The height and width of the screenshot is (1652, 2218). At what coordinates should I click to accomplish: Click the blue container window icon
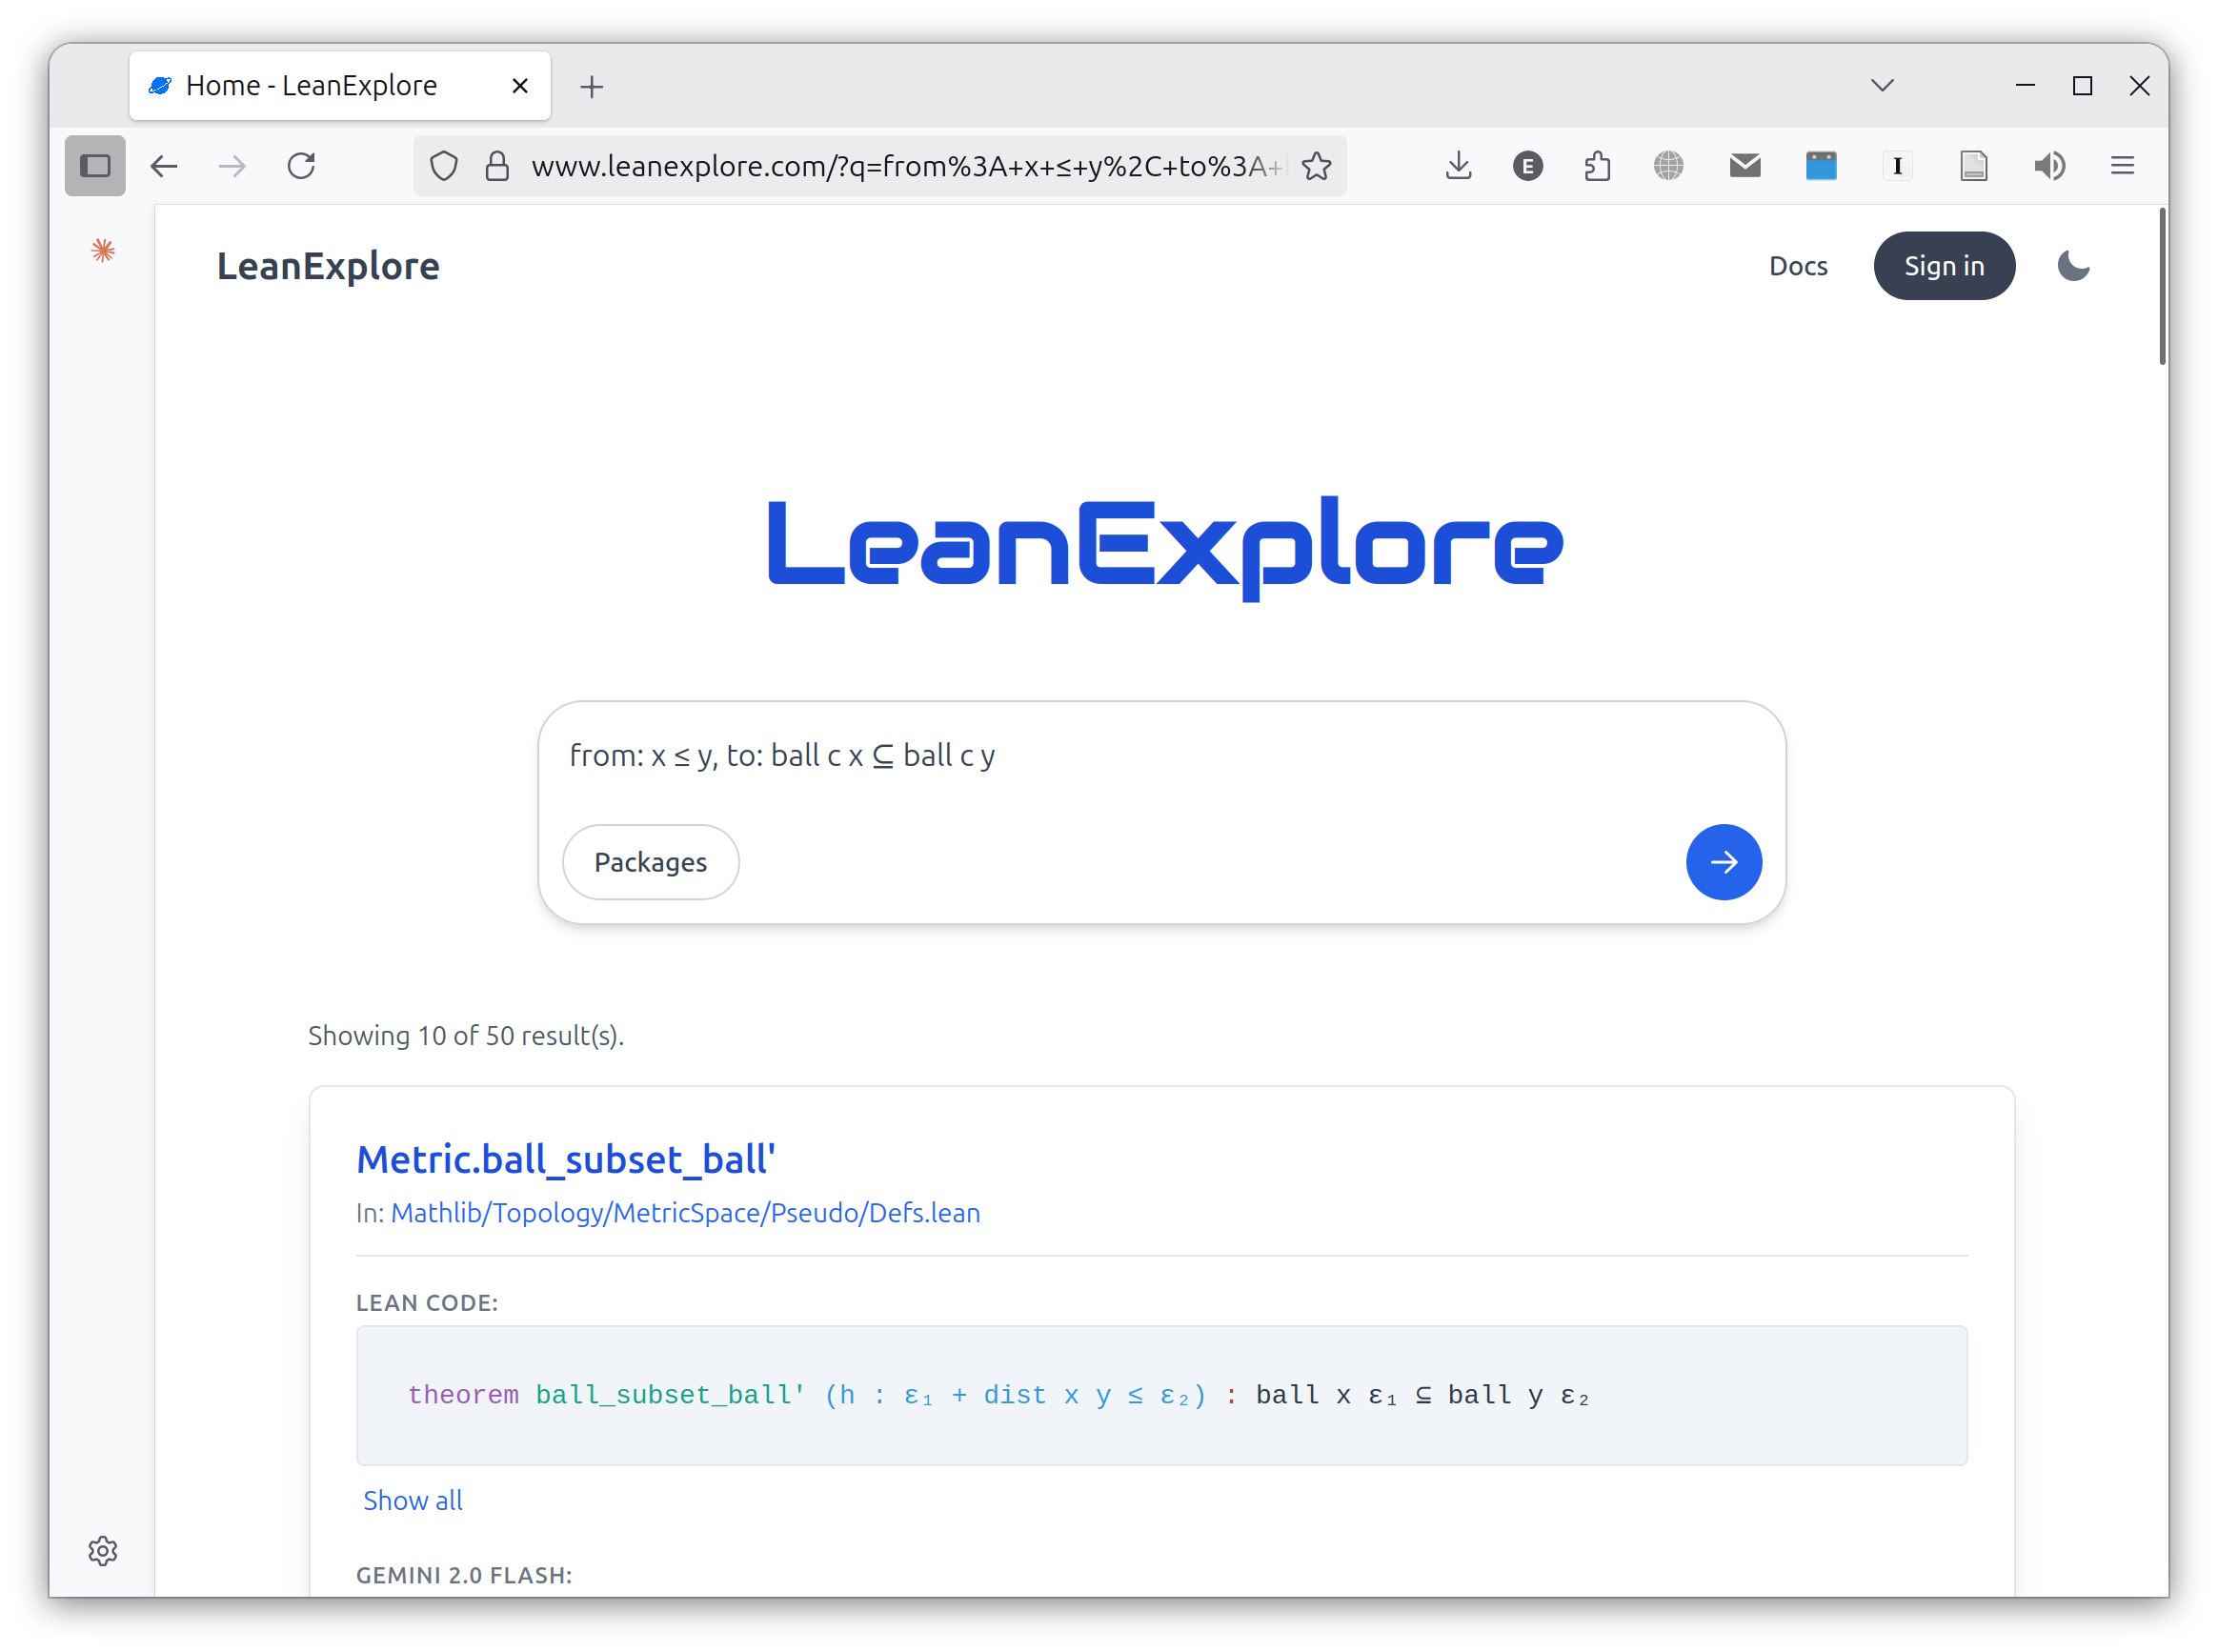pyautogui.click(x=1821, y=166)
